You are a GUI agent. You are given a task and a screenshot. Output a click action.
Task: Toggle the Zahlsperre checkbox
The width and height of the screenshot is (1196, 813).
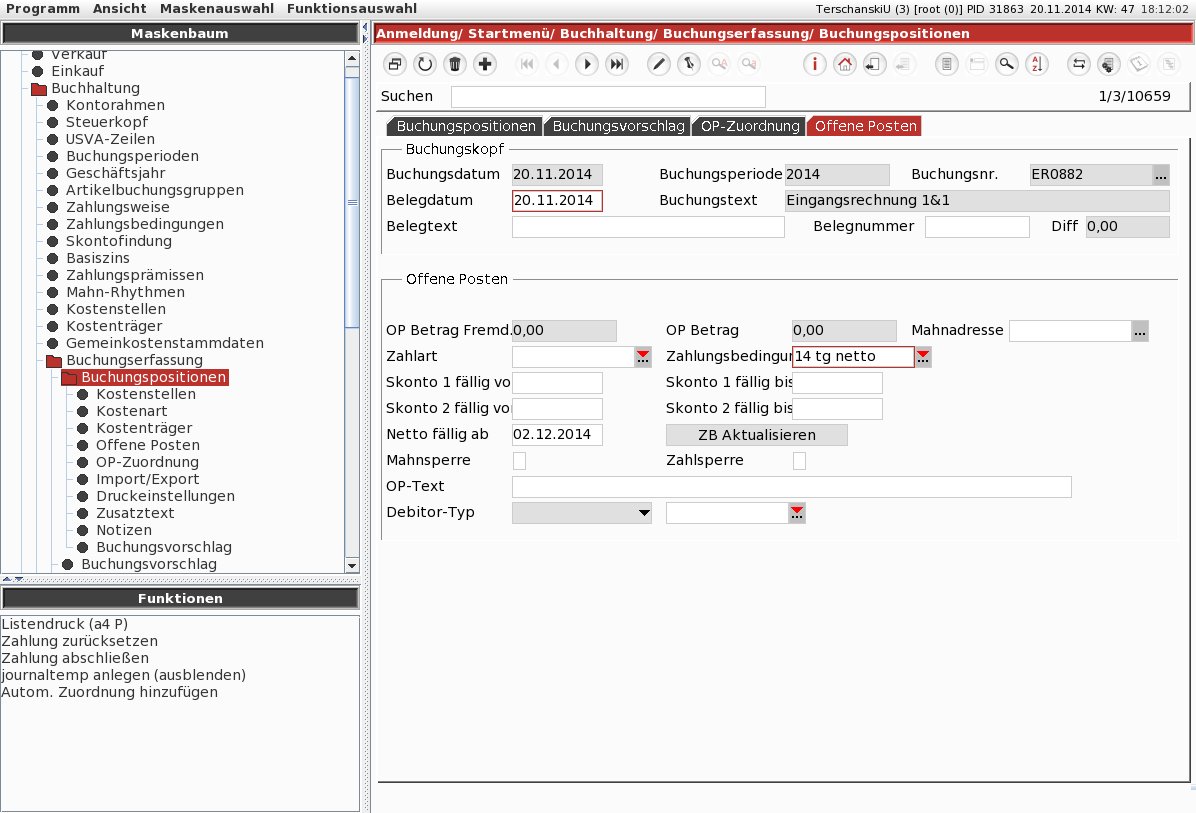tap(799, 461)
